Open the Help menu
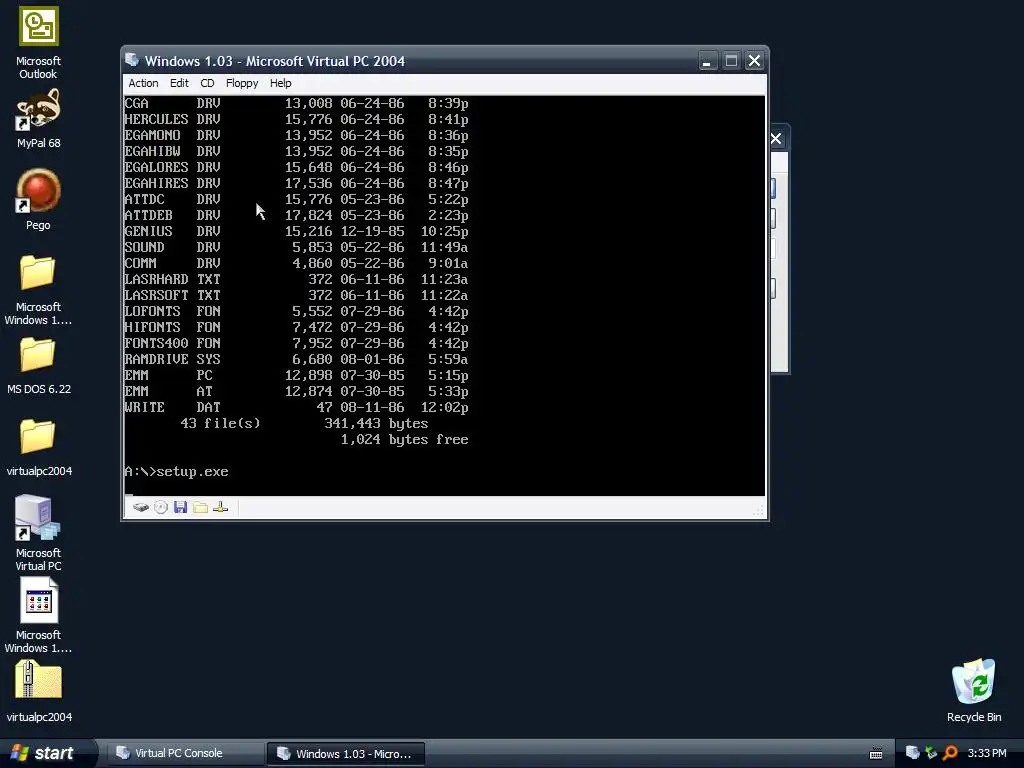The height and width of the screenshot is (768, 1024). [x=280, y=83]
